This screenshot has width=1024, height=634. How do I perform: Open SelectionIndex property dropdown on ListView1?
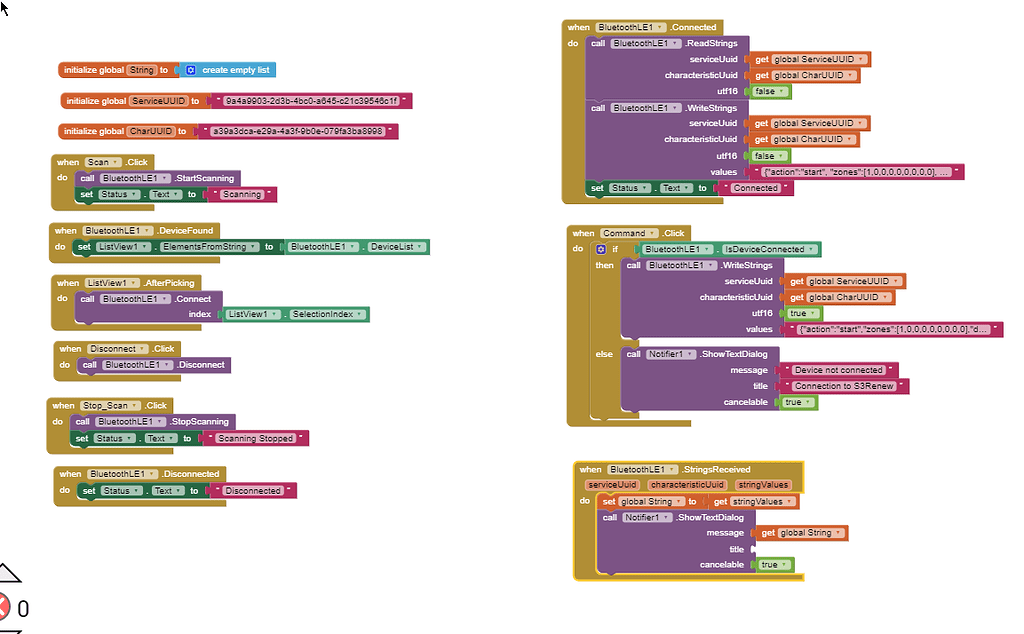(327, 315)
